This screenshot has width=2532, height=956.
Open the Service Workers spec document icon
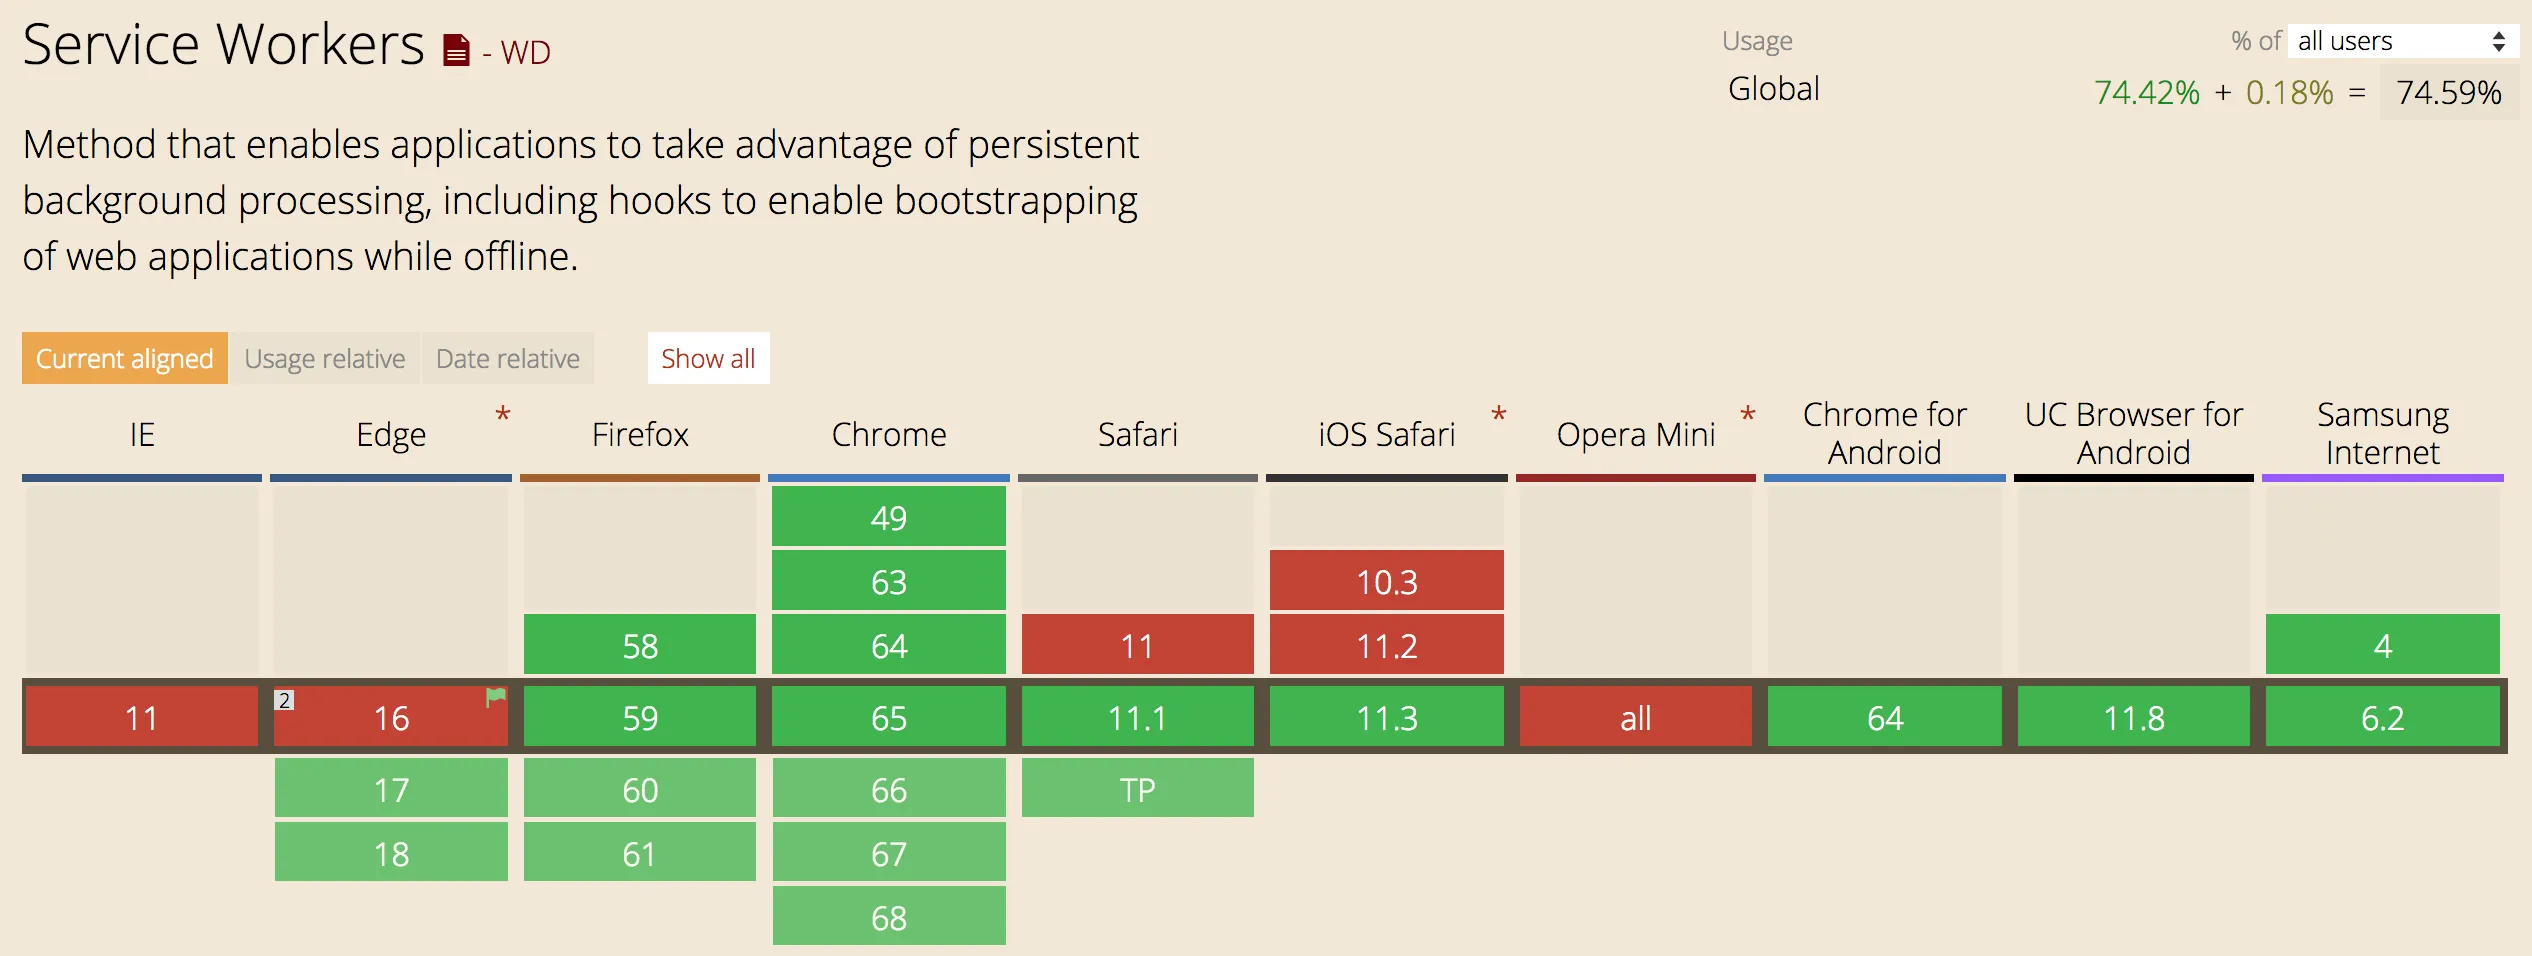tap(456, 50)
